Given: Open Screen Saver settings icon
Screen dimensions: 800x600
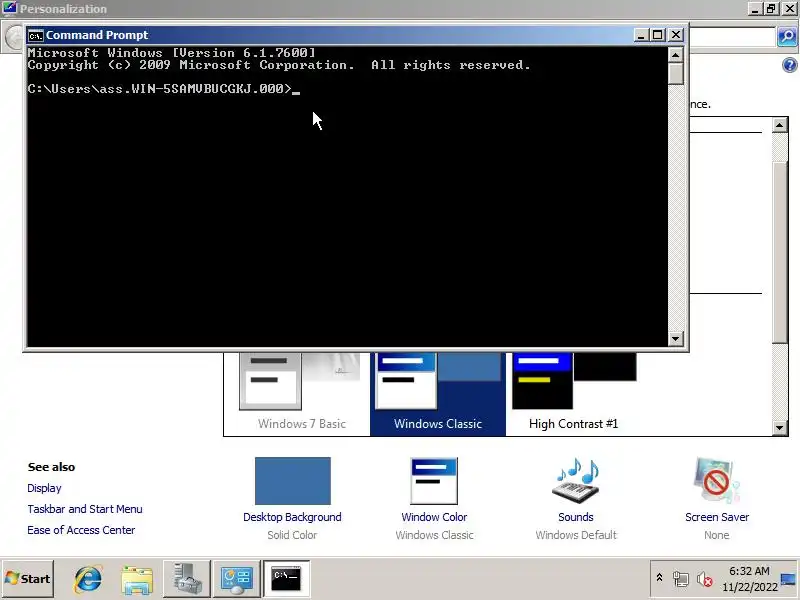Looking at the screenshot, I should click(716, 481).
